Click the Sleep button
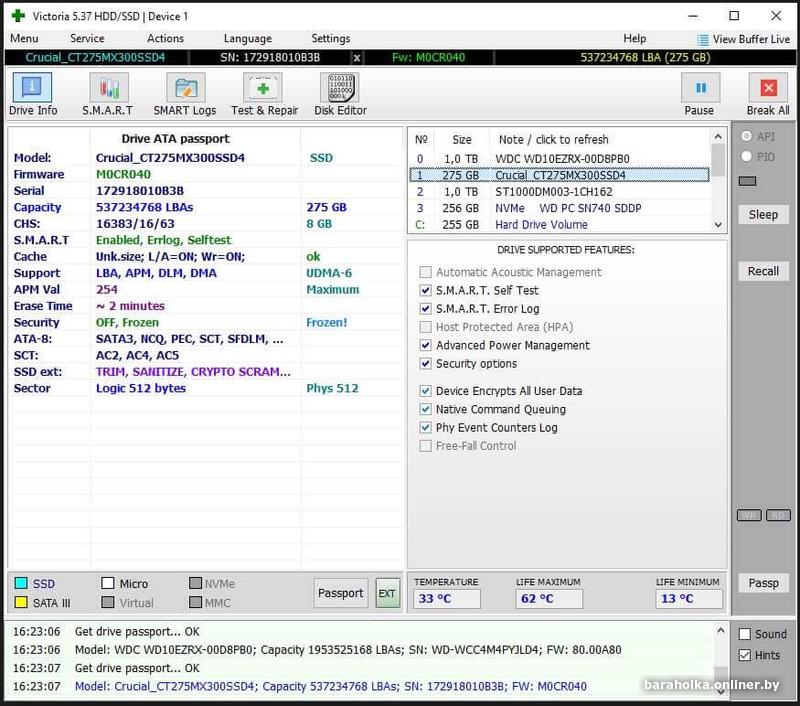Viewport: 800px width, 706px height. coord(763,215)
